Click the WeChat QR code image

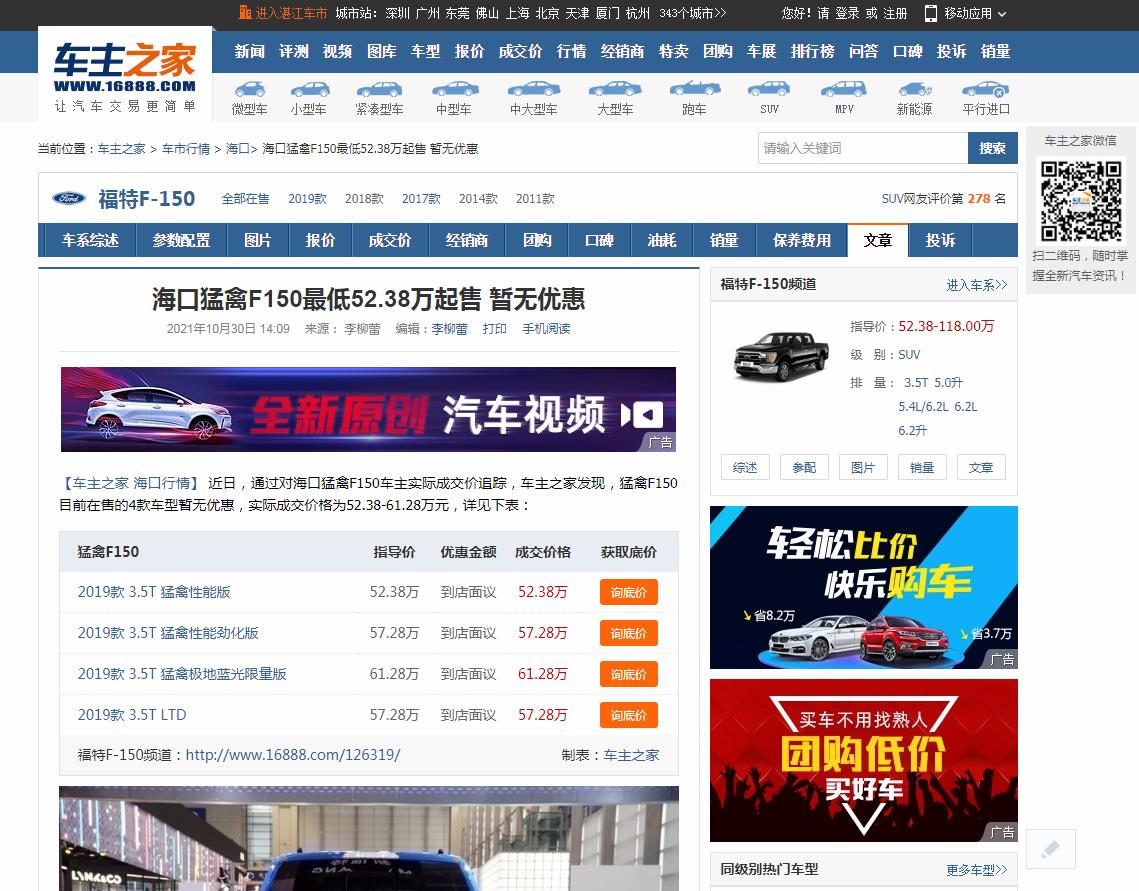(1081, 201)
